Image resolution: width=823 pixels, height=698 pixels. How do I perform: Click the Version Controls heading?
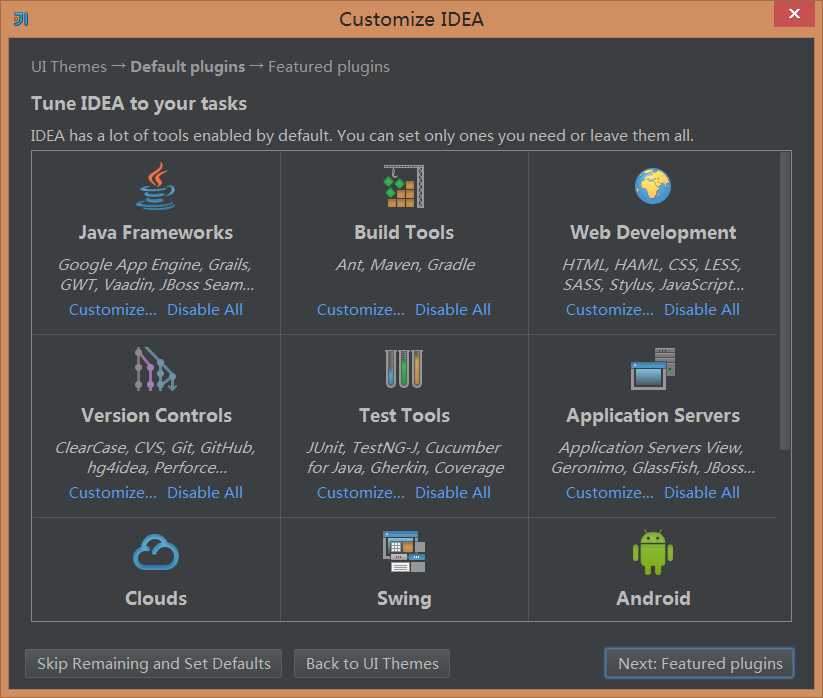pos(156,415)
